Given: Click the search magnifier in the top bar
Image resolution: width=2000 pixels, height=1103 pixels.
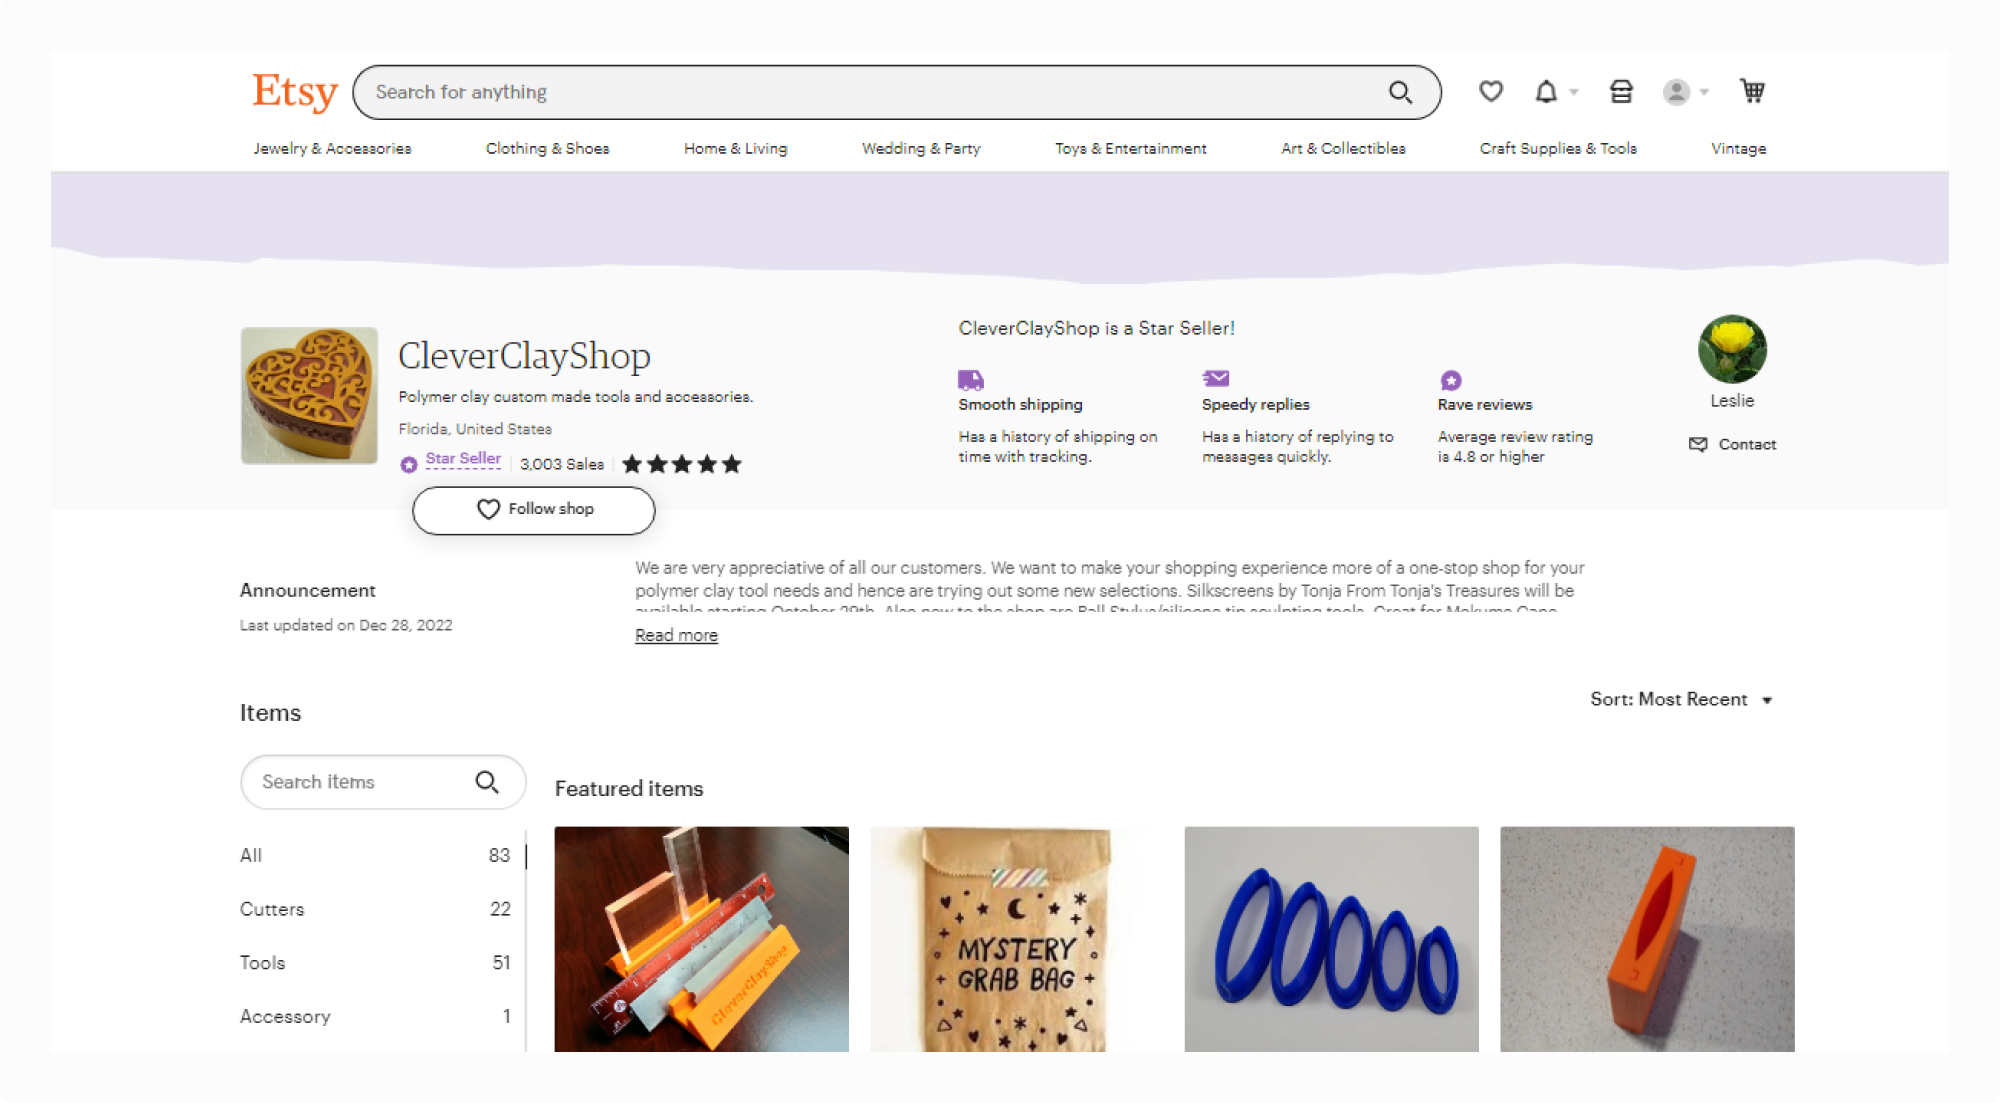Looking at the screenshot, I should [x=1400, y=92].
